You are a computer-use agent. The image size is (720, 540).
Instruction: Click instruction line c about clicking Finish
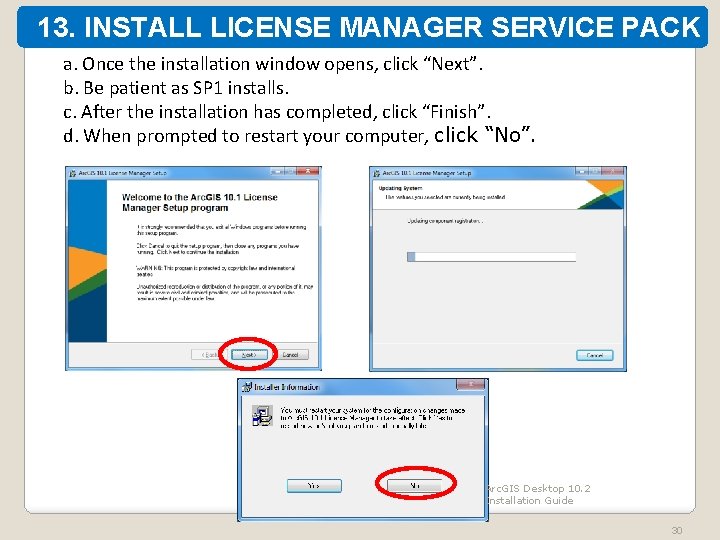coord(277,112)
